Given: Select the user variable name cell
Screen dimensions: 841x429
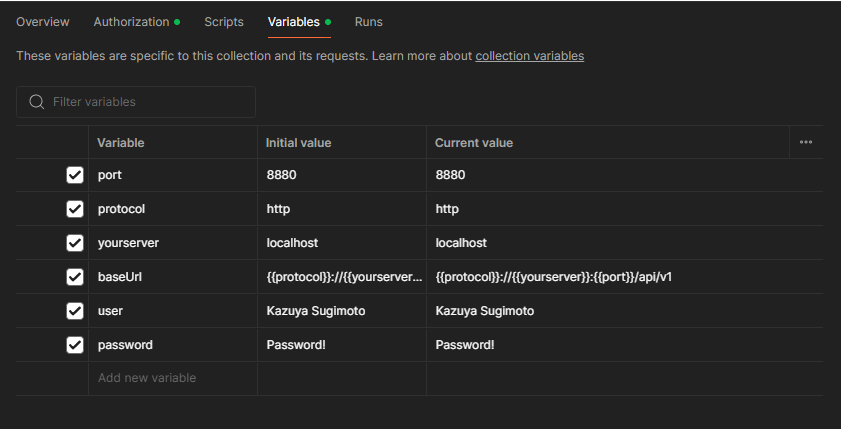Looking at the screenshot, I should tap(111, 311).
